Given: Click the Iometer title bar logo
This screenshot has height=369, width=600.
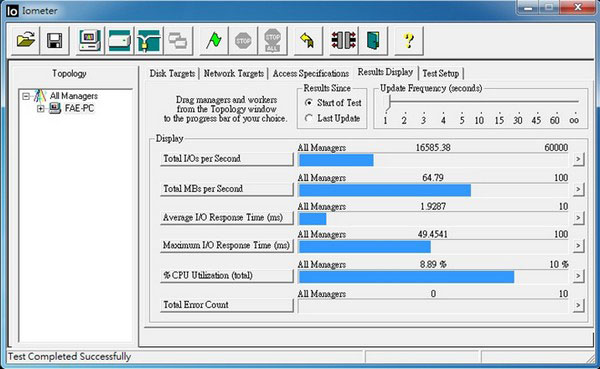Looking at the screenshot, I should click(12, 11).
